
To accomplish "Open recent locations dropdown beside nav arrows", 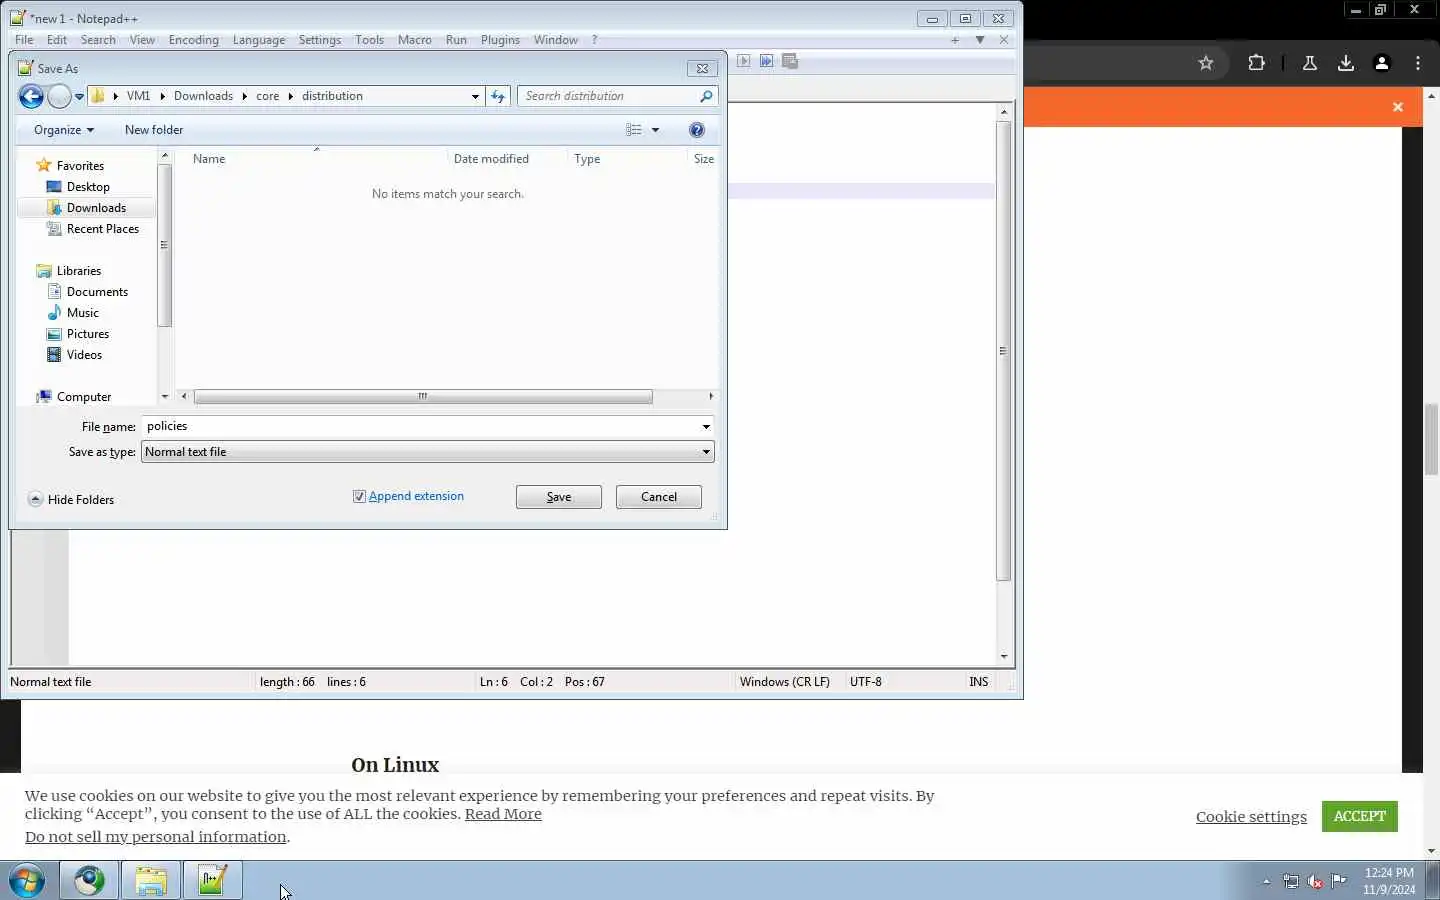I will [79, 97].
